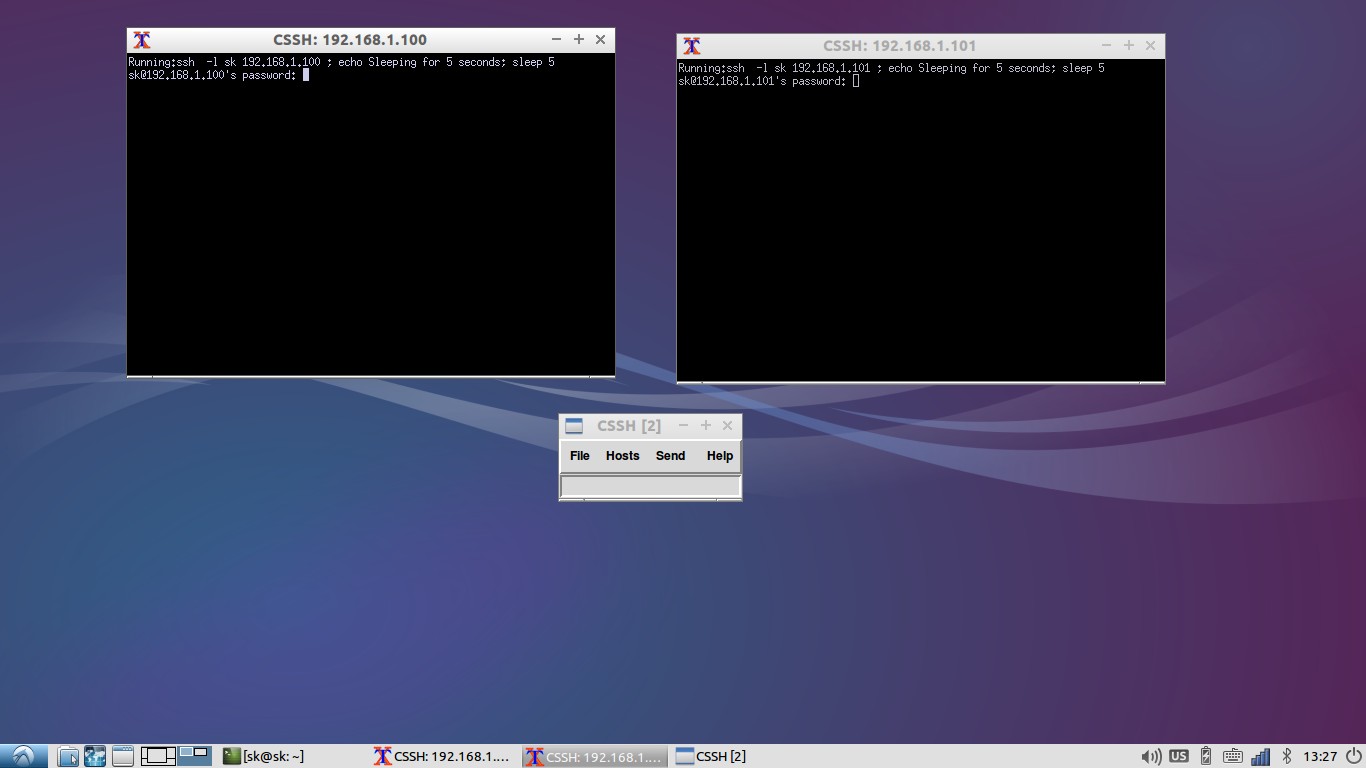Open the File menu in CSSH [2]
1366x768 pixels.
[579, 456]
